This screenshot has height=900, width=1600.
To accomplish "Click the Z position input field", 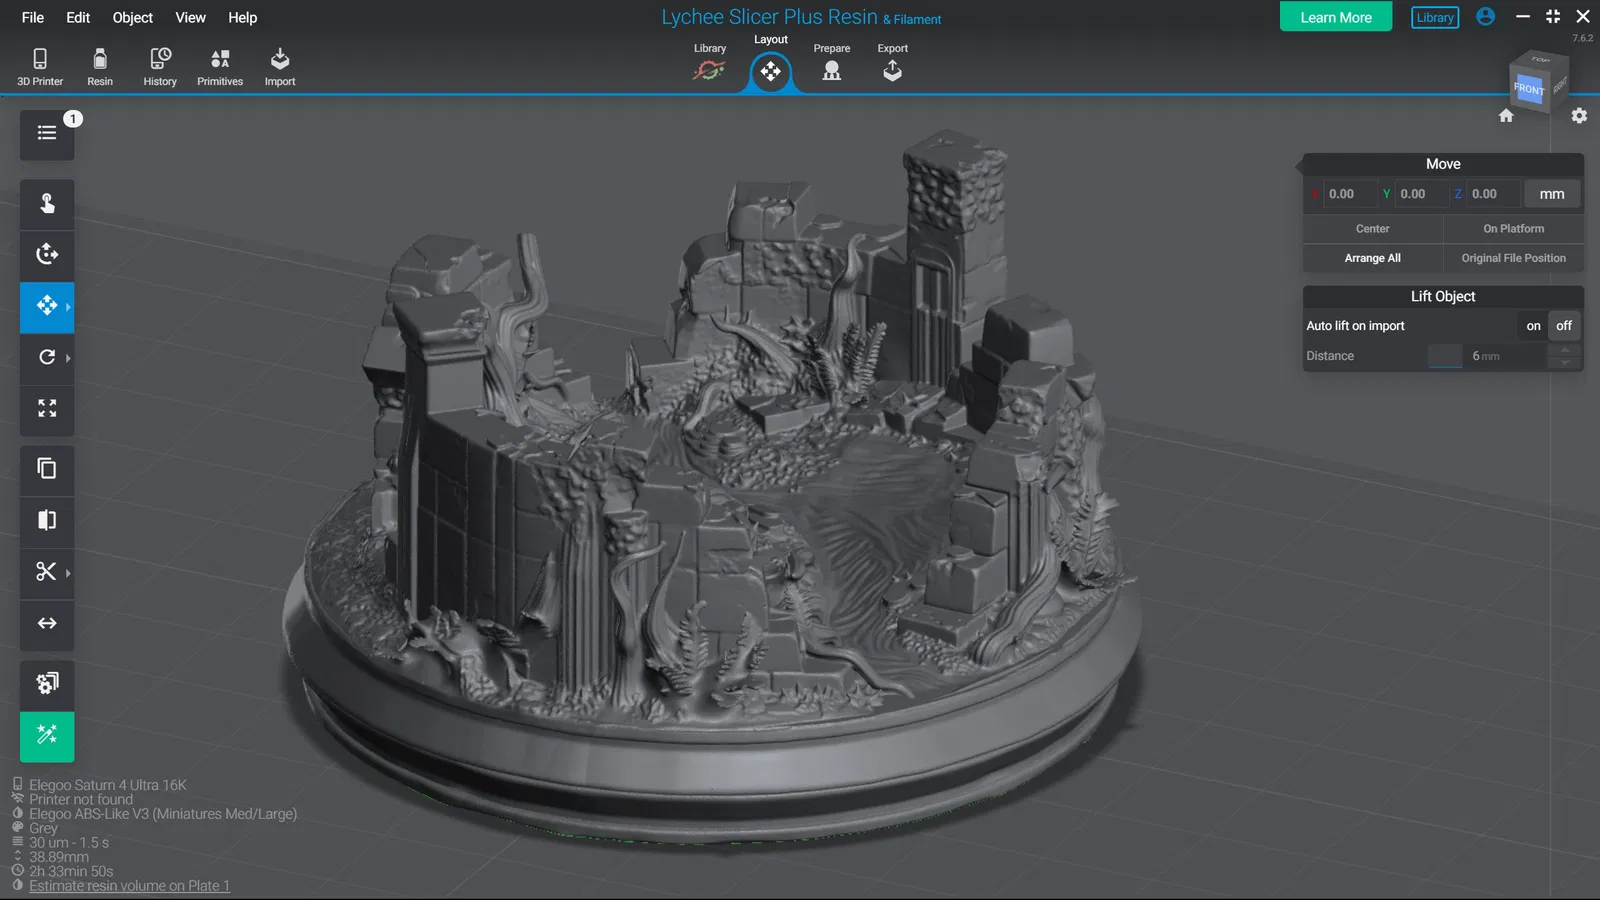I will point(1492,194).
